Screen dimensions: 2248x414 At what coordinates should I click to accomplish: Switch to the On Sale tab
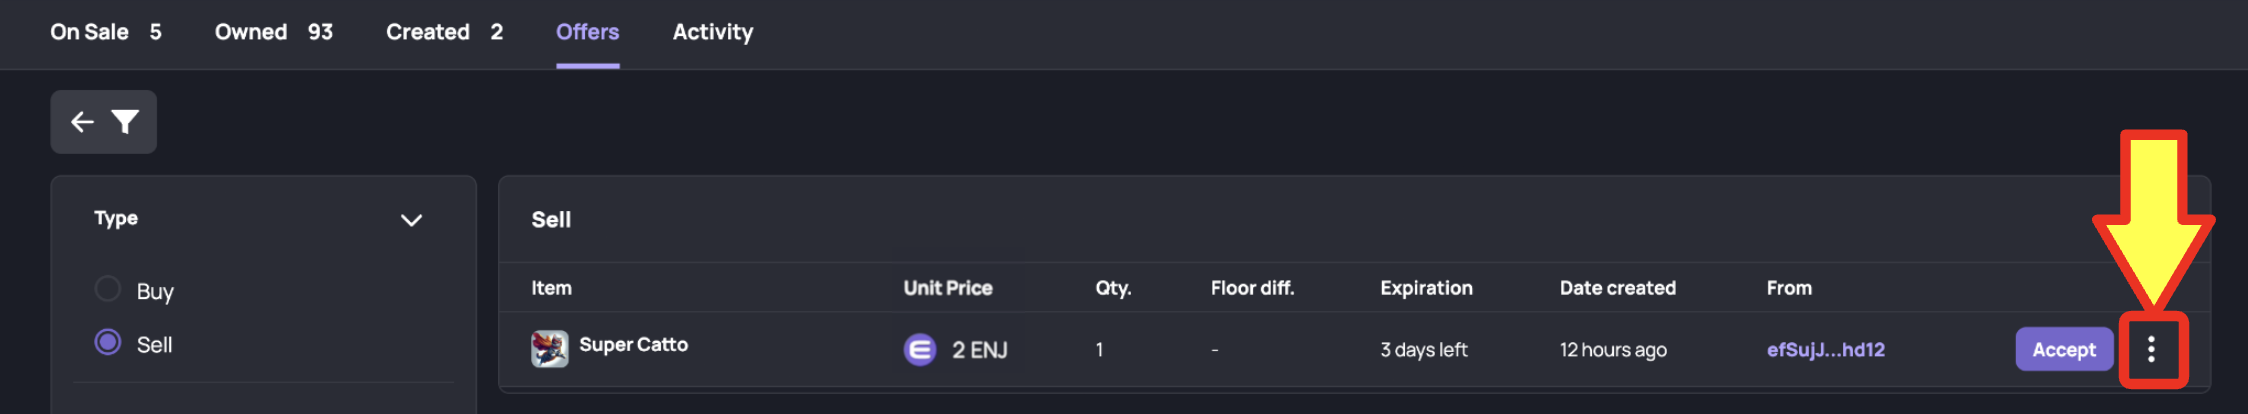tap(106, 32)
